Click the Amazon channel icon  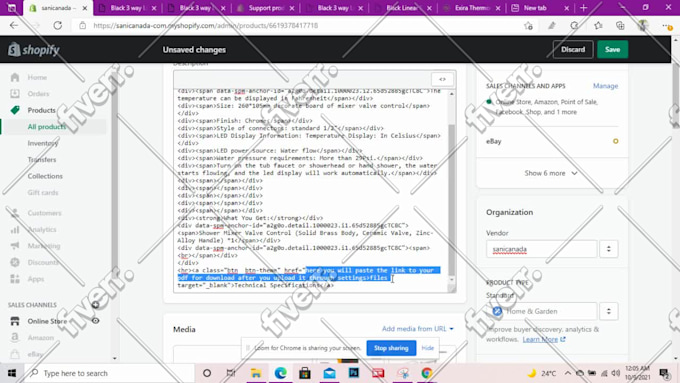tap(15, 337)
